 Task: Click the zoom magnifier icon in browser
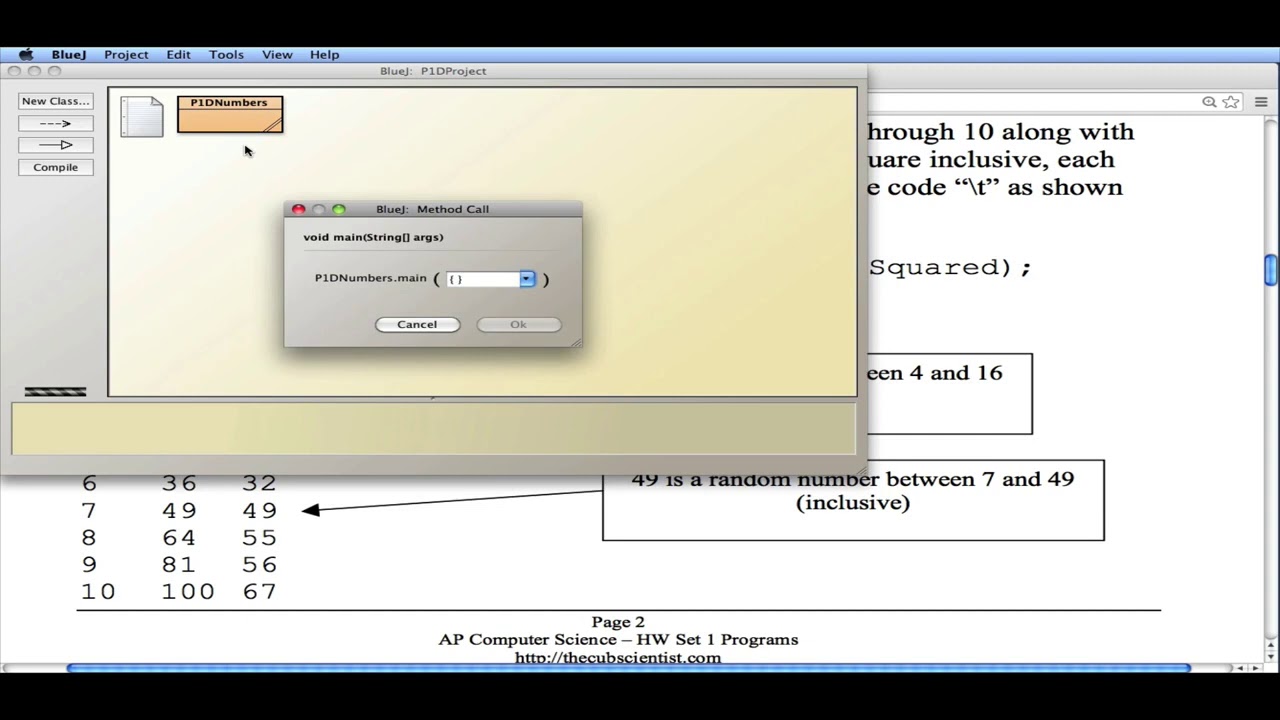point(1209,102)
